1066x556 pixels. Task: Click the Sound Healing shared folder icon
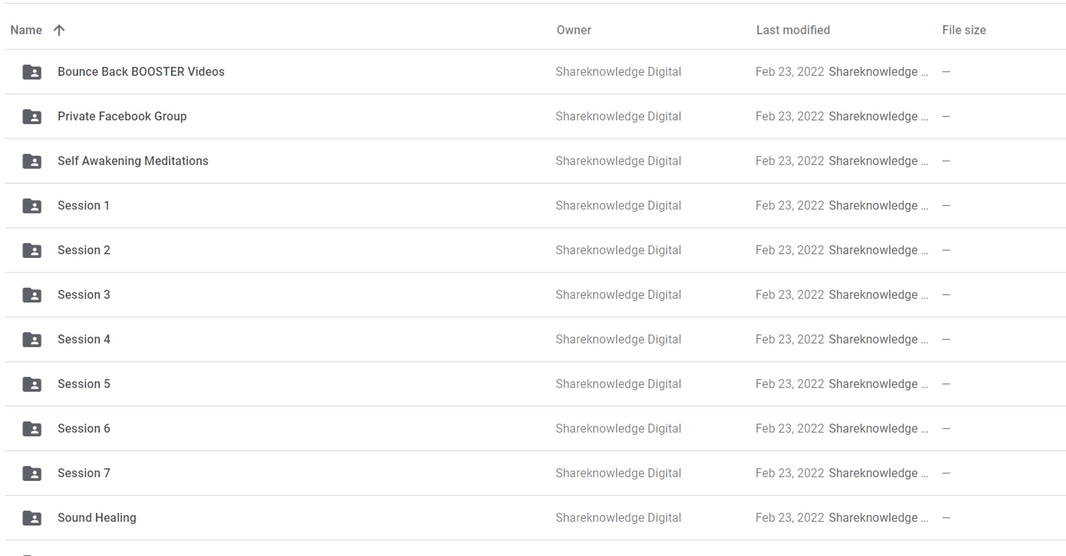[x=32, y=518]
